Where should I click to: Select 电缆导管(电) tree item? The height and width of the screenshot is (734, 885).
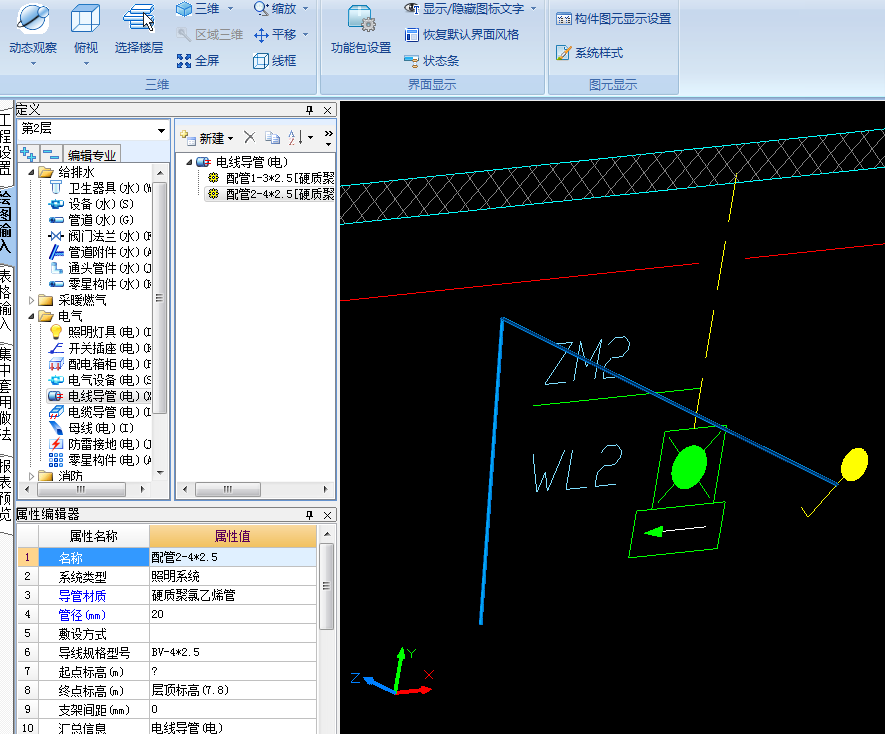[x=100, y=412]
